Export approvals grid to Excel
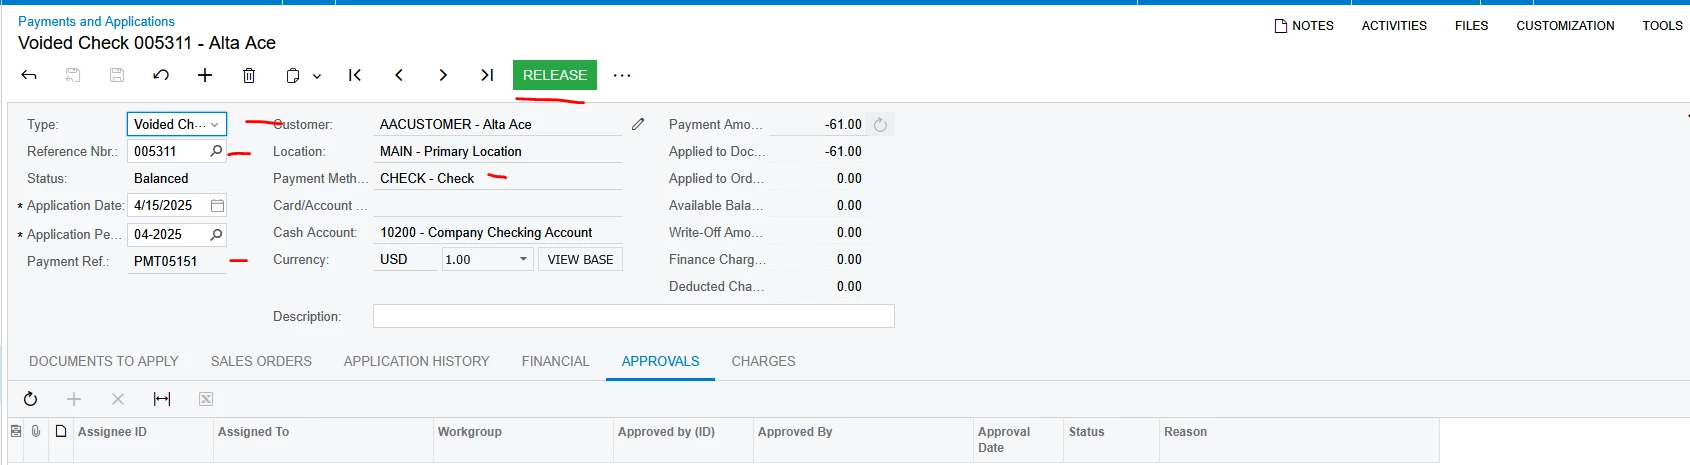The height and width of the screenshot is (465, 1690). (x=206, y=399)
